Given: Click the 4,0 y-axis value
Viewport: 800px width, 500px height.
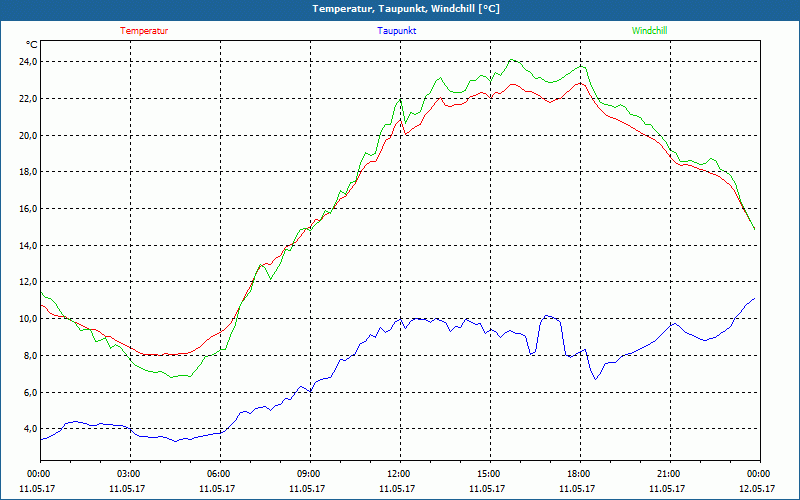Looking at the screenshot, I should click(x=31, y=429).
